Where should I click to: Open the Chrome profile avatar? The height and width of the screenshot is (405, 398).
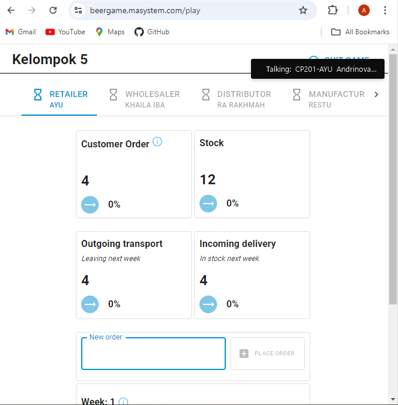pyautogui.click(x=364, y=10)
